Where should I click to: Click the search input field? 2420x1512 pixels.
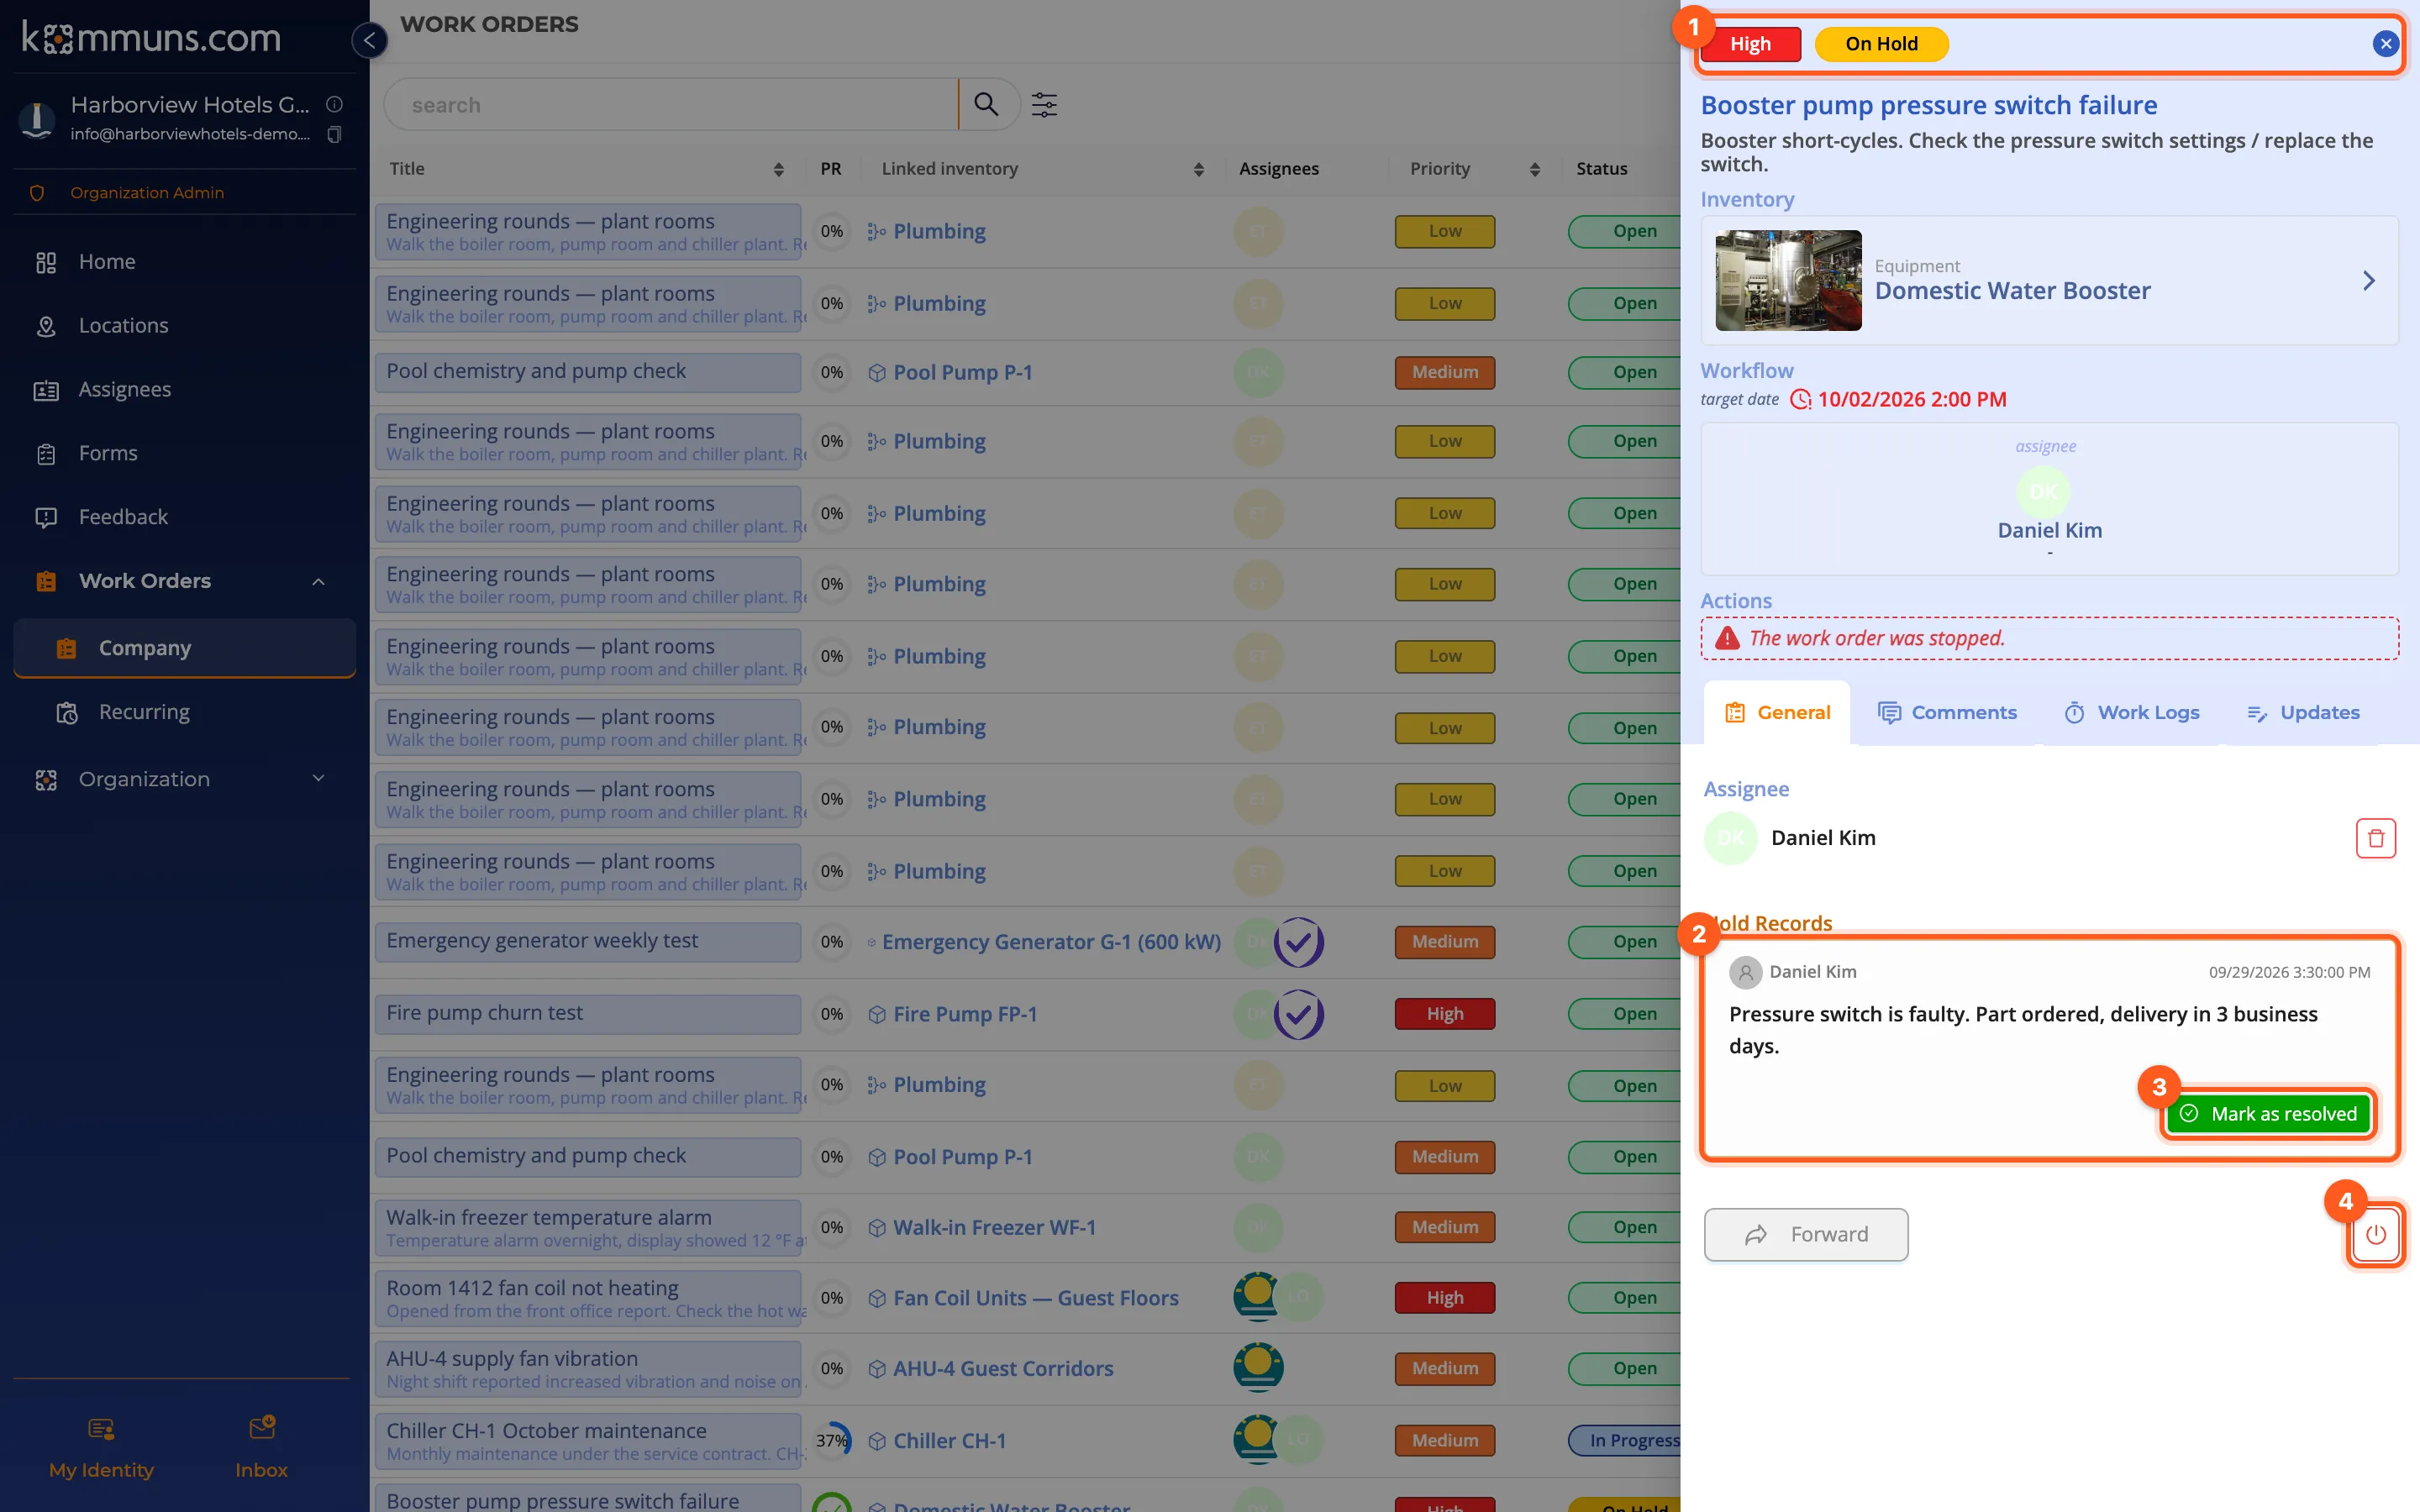[671, 105]
